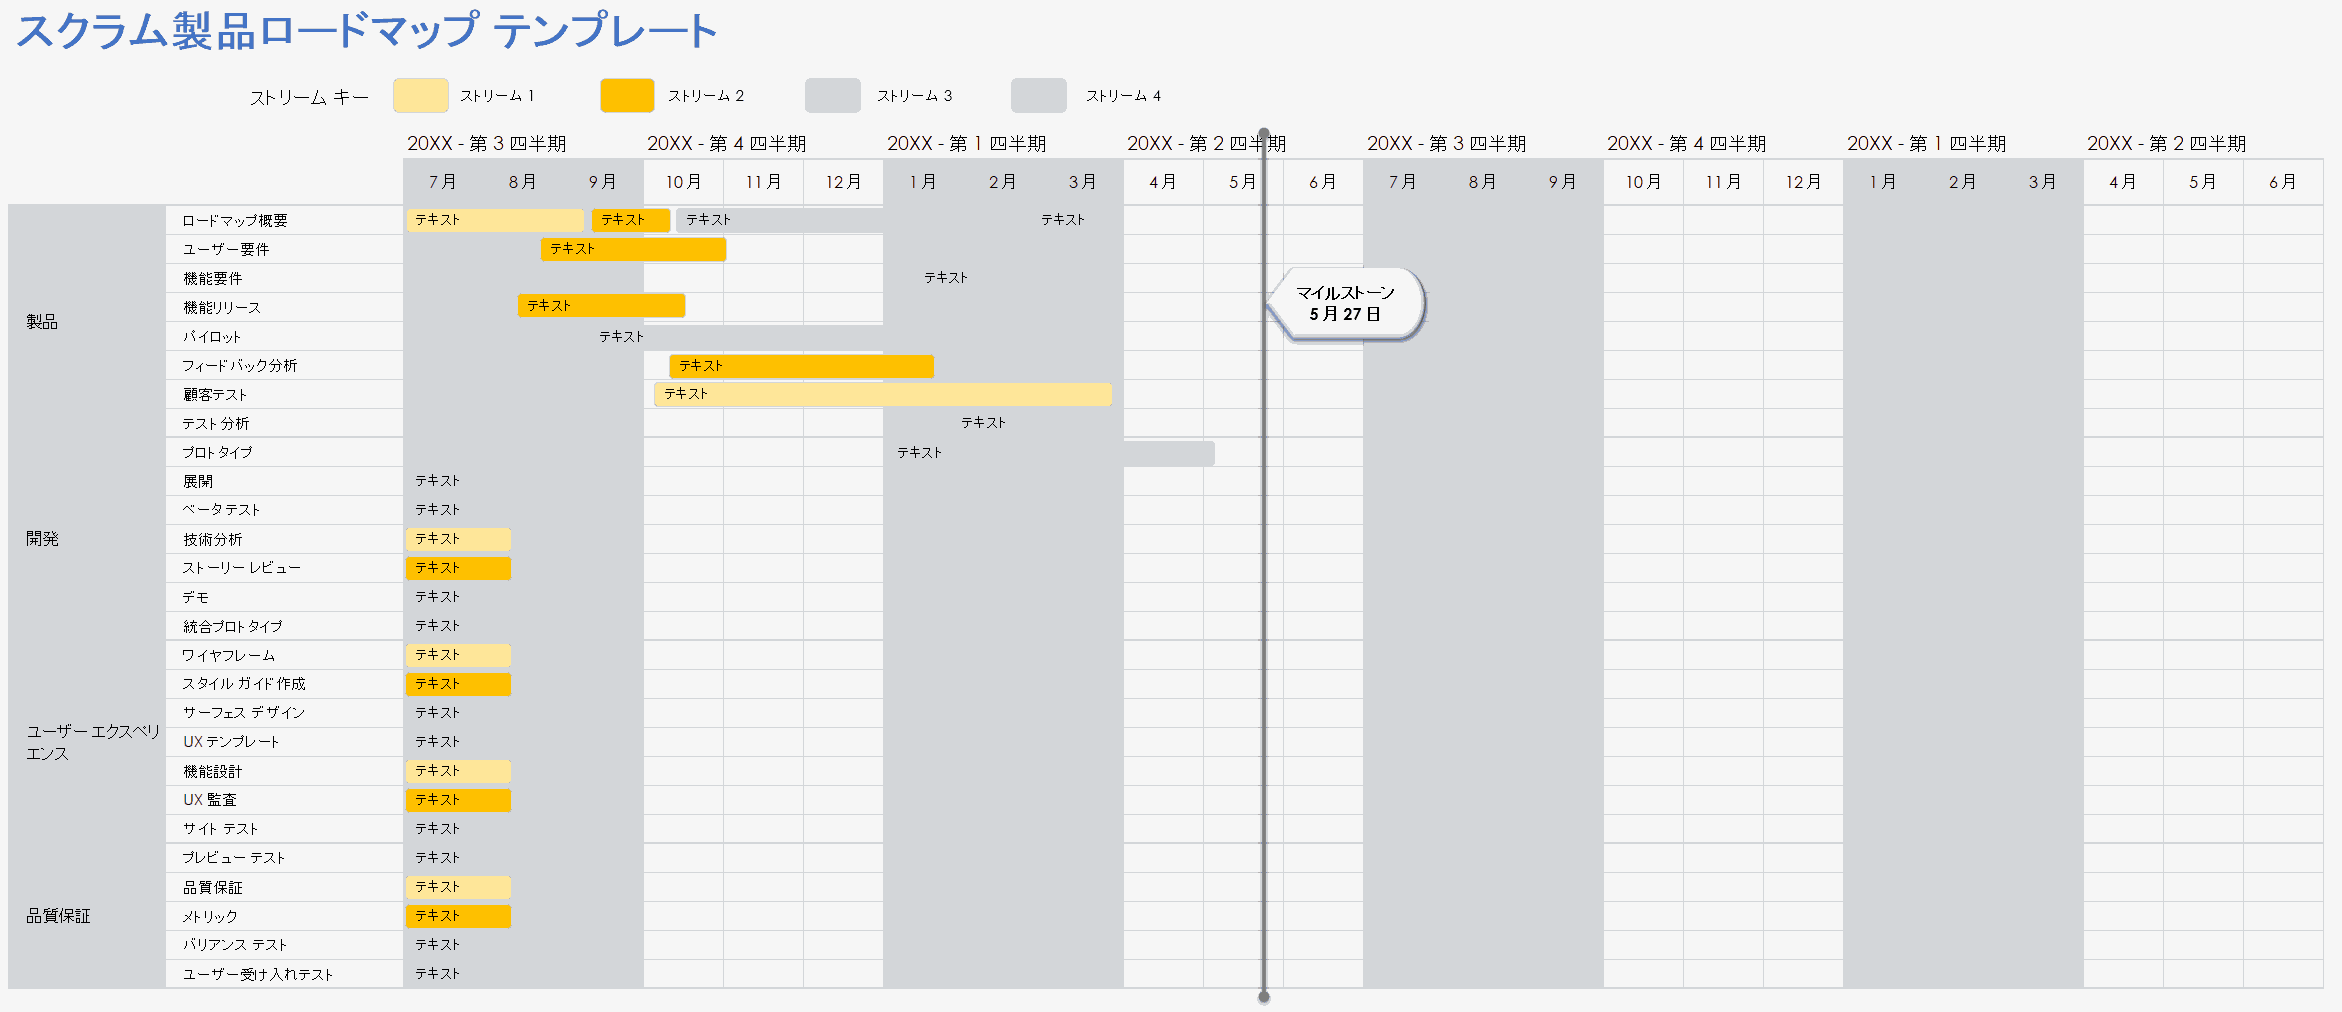2342x1012 pixels.
Task: Select the ストリーム 2 orange swatch
Action: [627, 96]
